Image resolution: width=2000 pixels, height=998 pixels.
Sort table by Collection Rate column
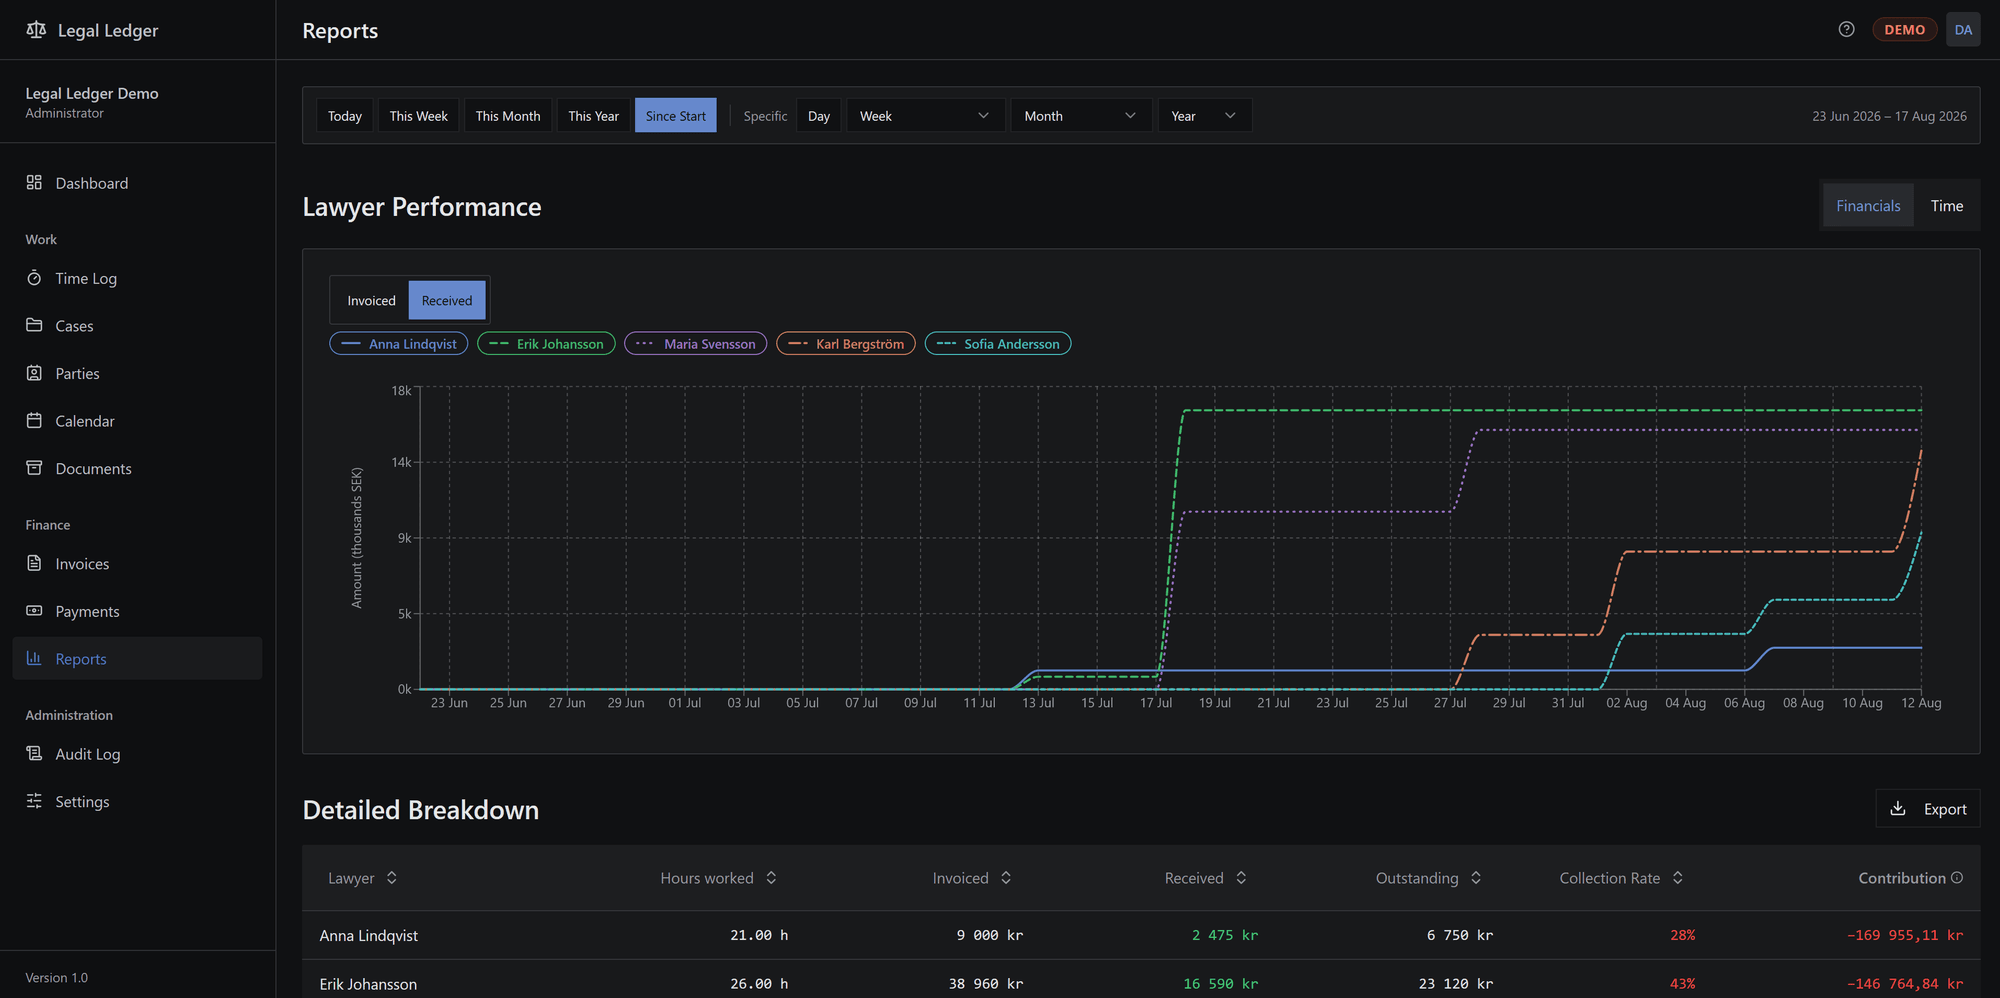point(1621,878)
